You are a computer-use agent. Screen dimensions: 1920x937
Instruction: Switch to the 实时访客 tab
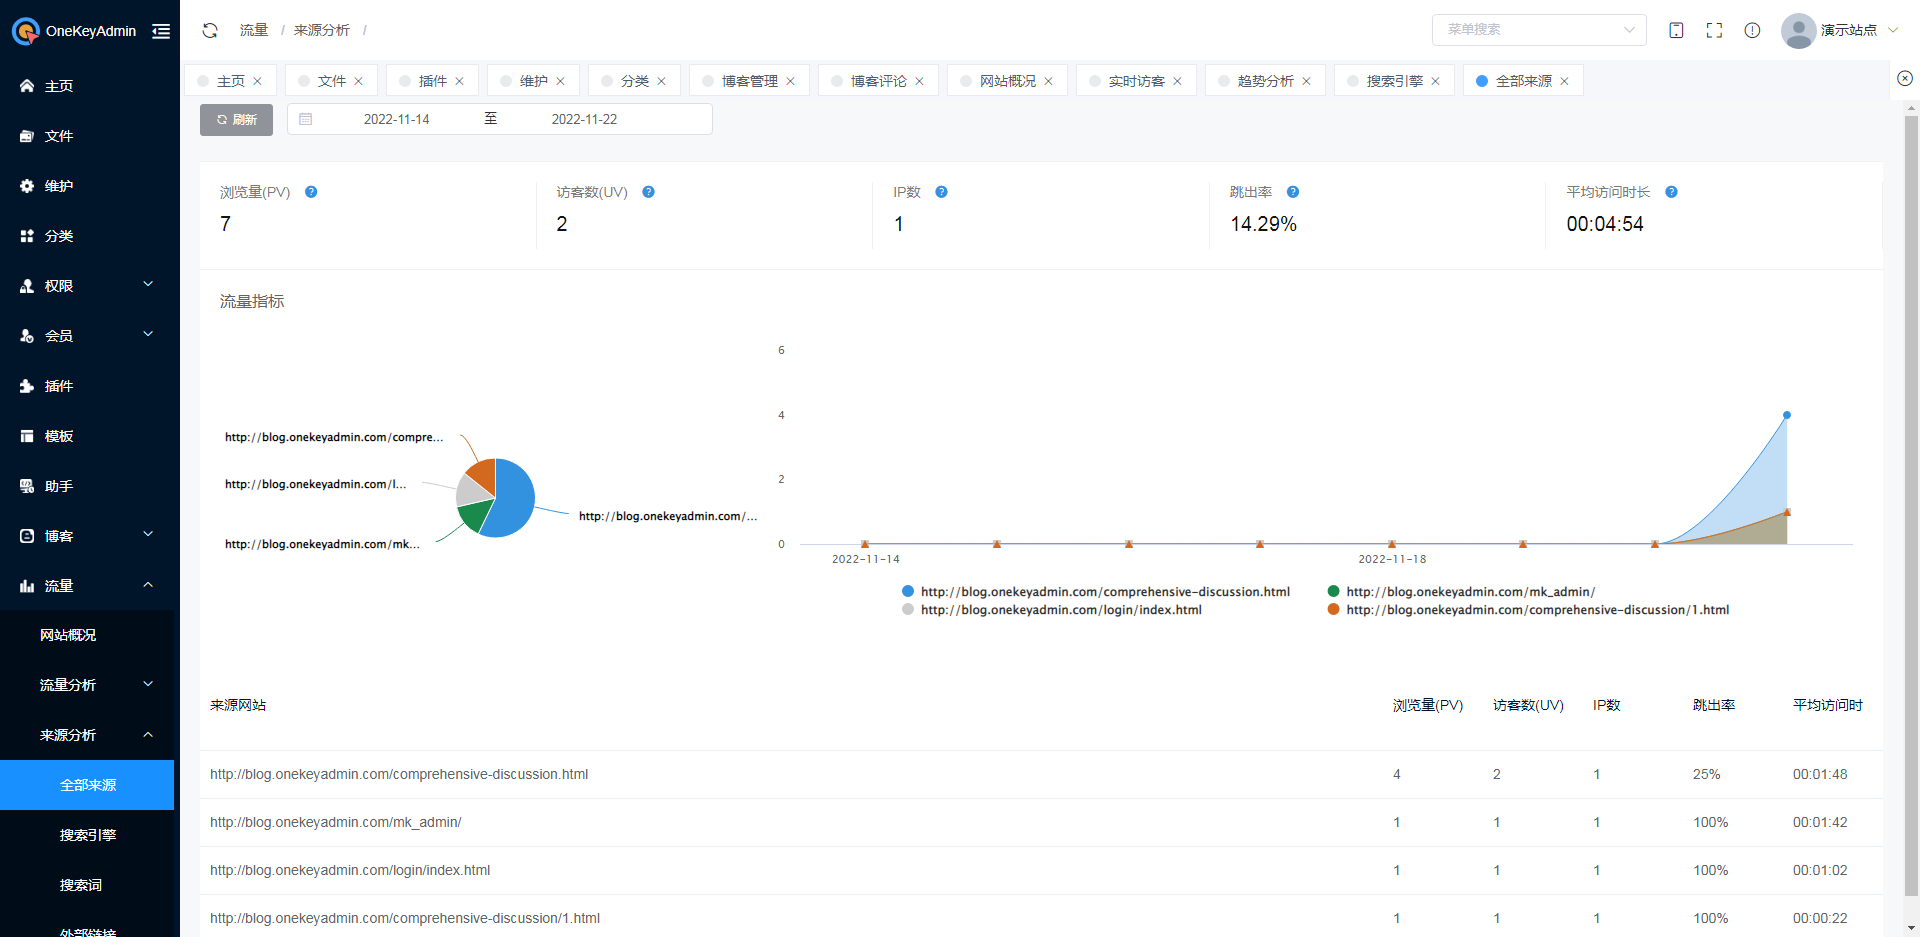(1136, 81)
